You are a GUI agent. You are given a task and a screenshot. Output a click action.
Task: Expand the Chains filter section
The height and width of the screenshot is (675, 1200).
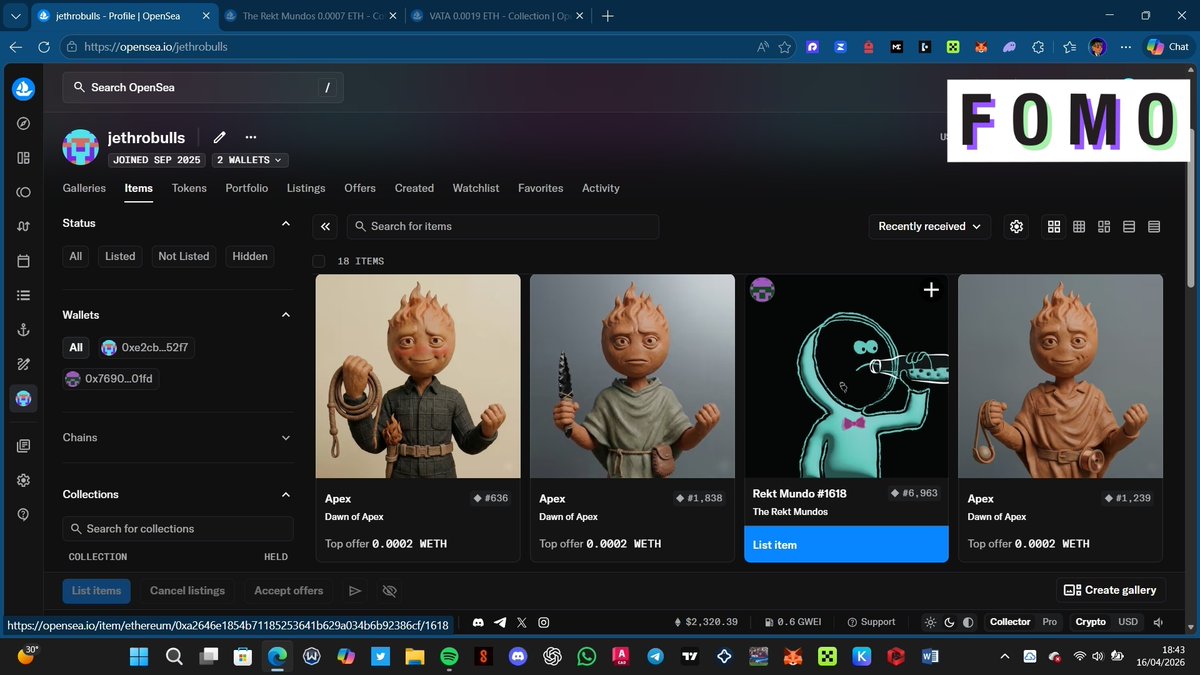pos(285,438)
